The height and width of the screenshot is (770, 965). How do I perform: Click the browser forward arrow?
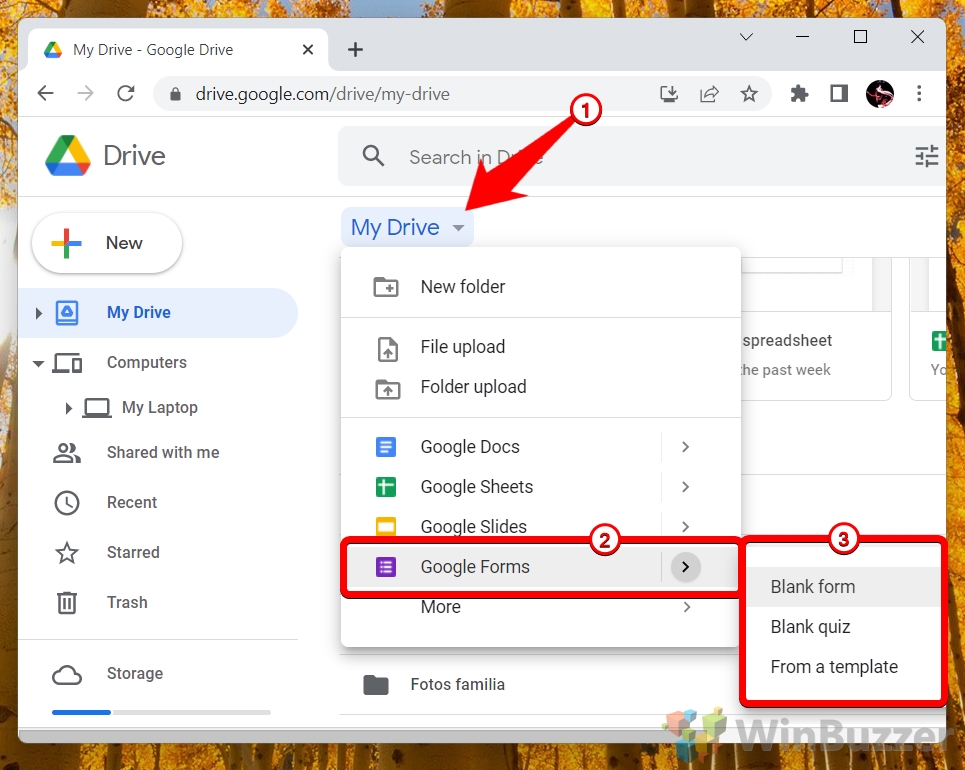[86, 94]
